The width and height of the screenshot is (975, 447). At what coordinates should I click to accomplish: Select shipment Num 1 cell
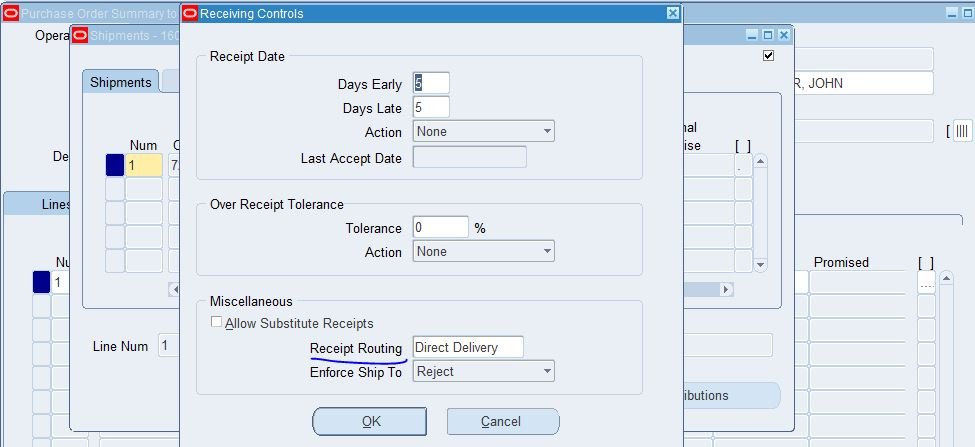tap(144, 165)
